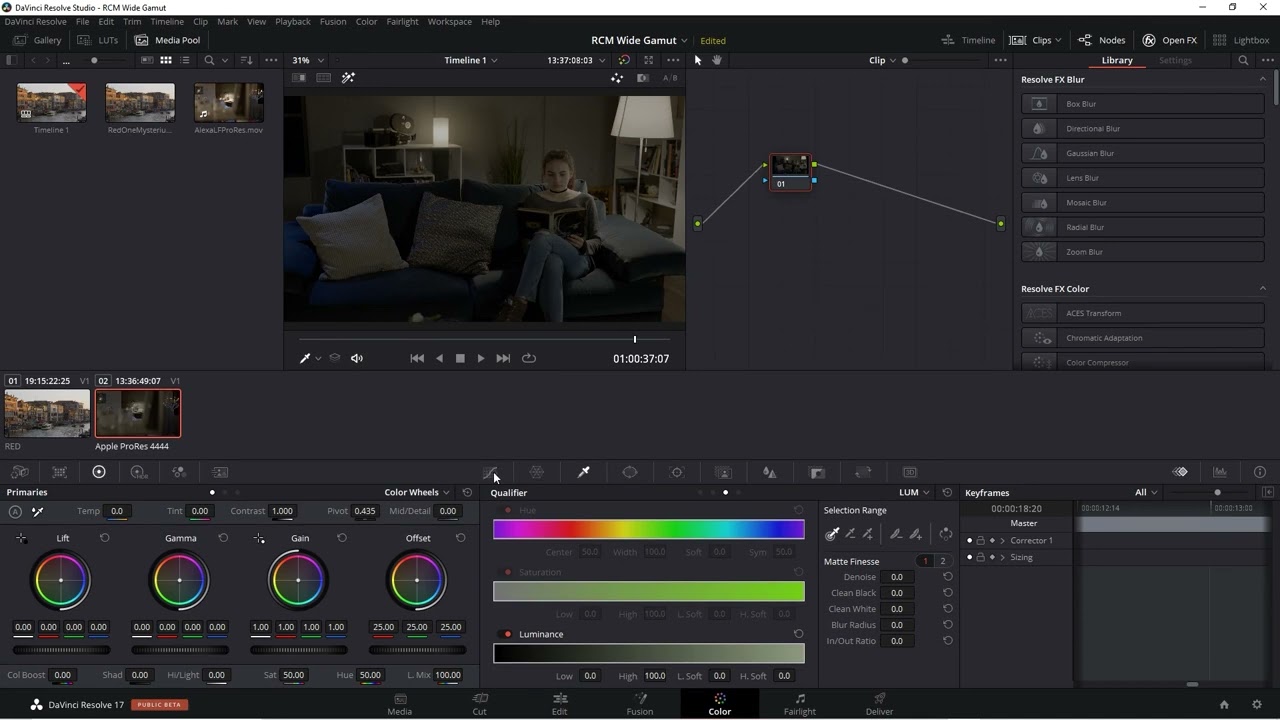Image resolution: width=1280 pixels, height=720 pixels.
Task: Select the Gaussian Blur effect
Action: click(1143, 153)
